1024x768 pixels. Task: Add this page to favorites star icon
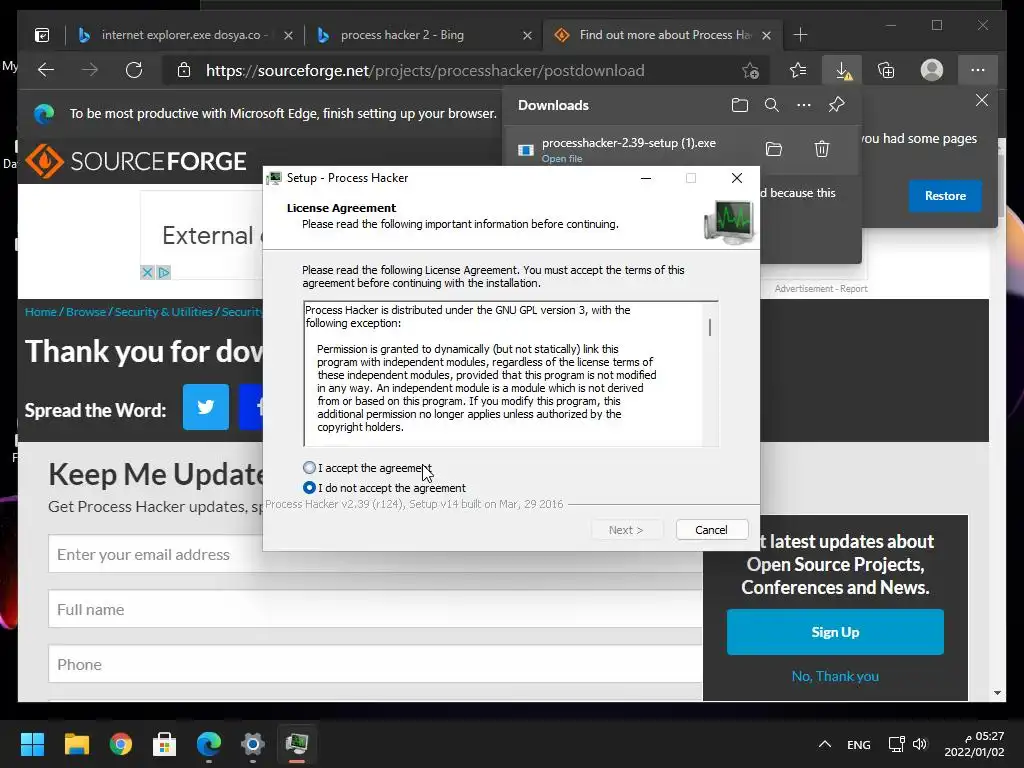point(750,70)
